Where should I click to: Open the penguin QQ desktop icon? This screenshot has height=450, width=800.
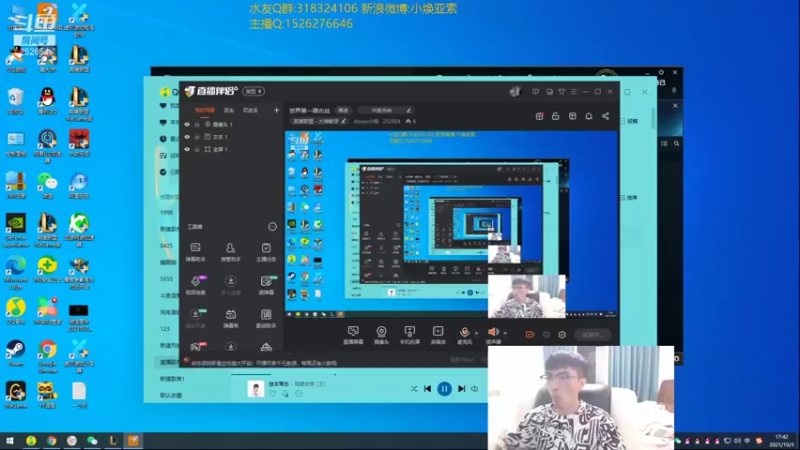47,101
